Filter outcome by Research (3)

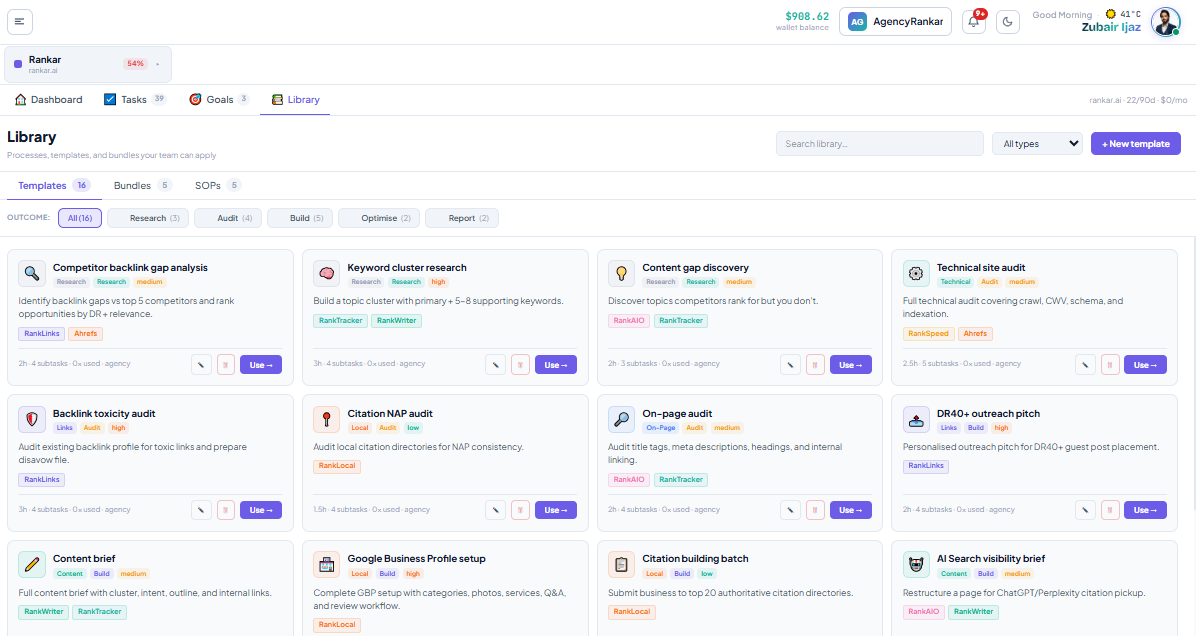pos(148,218)
